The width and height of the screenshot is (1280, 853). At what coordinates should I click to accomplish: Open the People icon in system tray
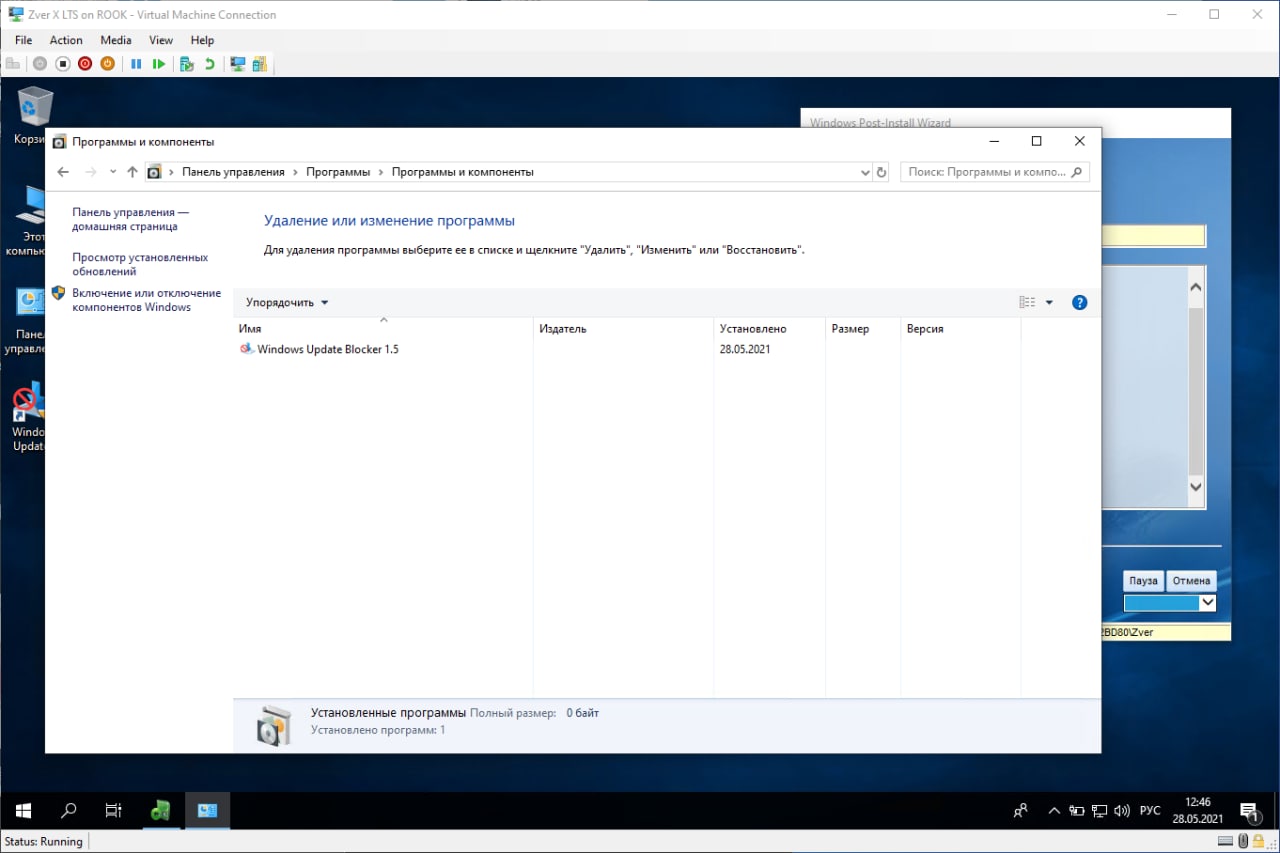click(1020, 811)
